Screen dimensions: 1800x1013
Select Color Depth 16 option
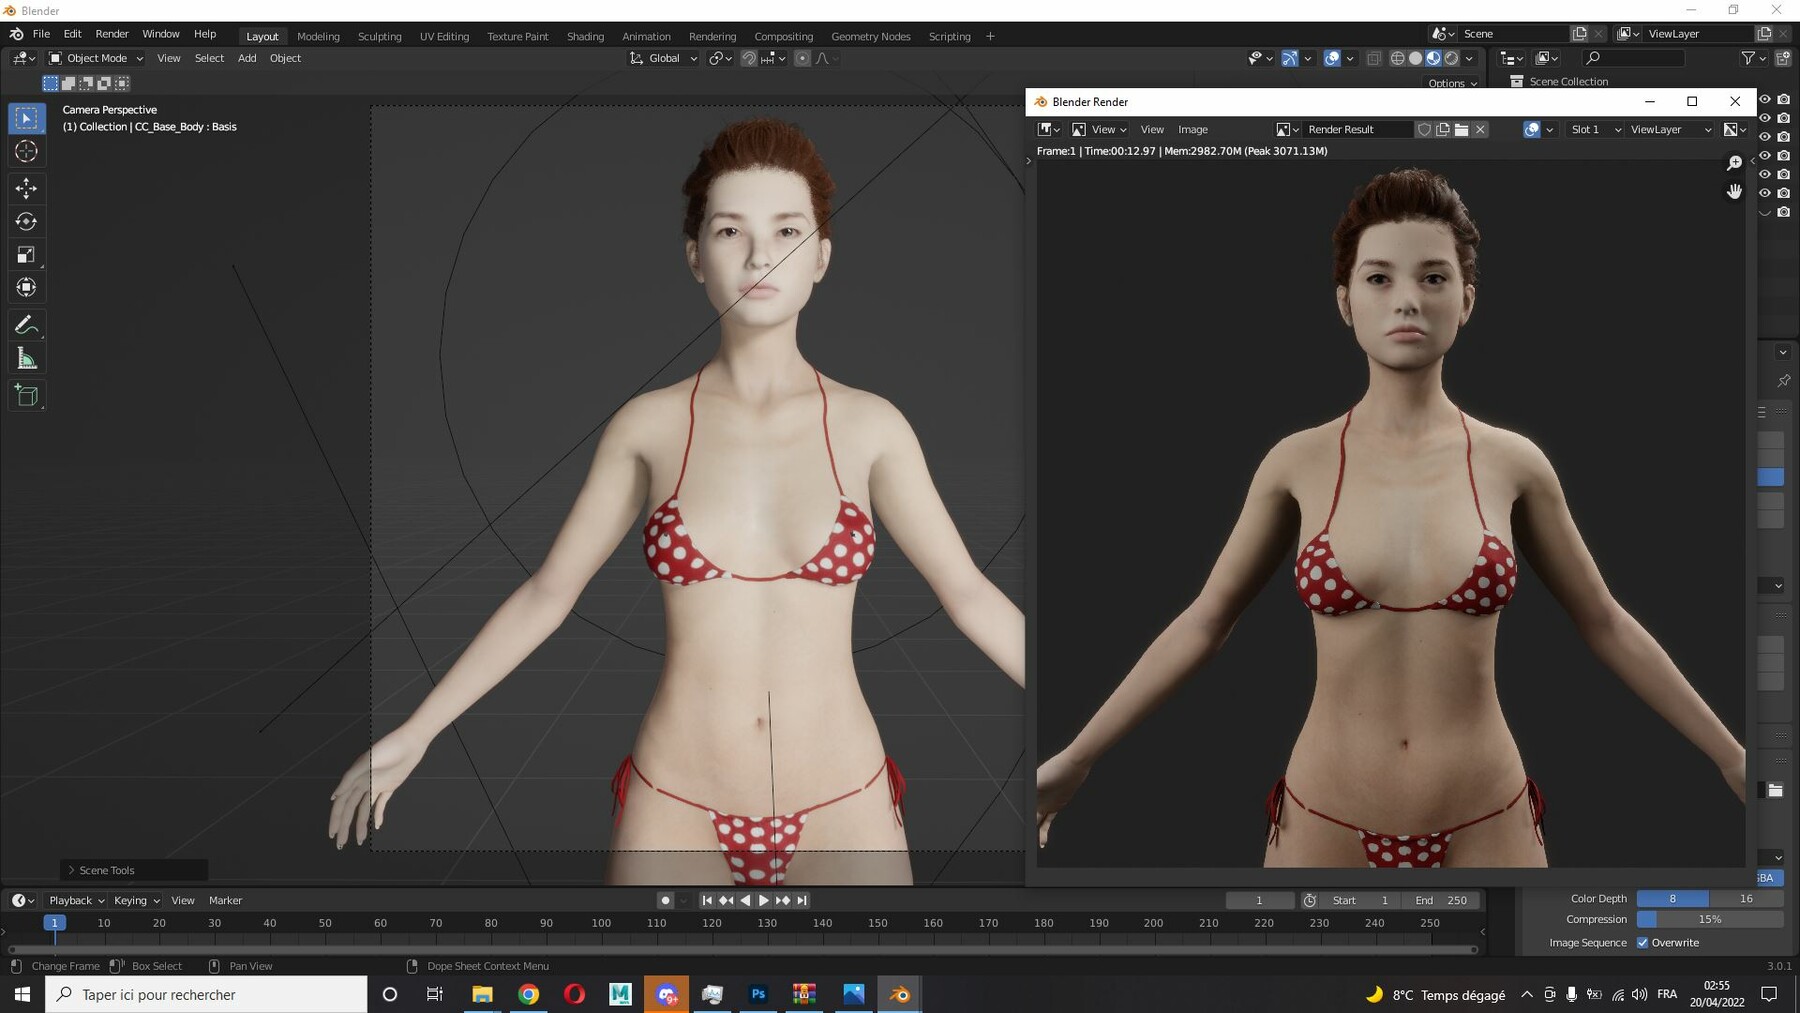(x=1746, y=898)
